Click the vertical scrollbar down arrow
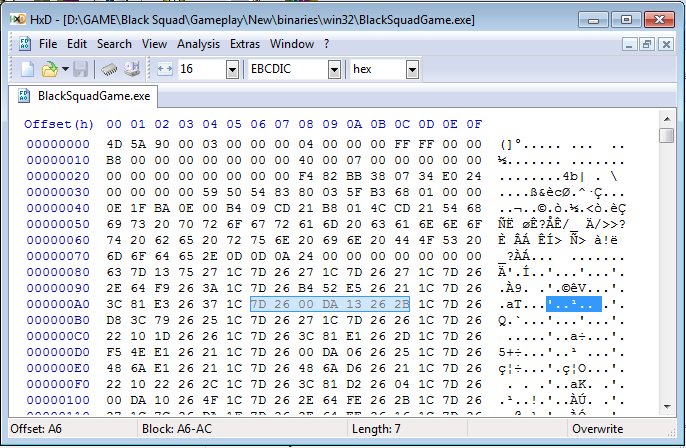The height and width of the screenshot is (448, 686). pyautogui.click(x=667, y=406)
